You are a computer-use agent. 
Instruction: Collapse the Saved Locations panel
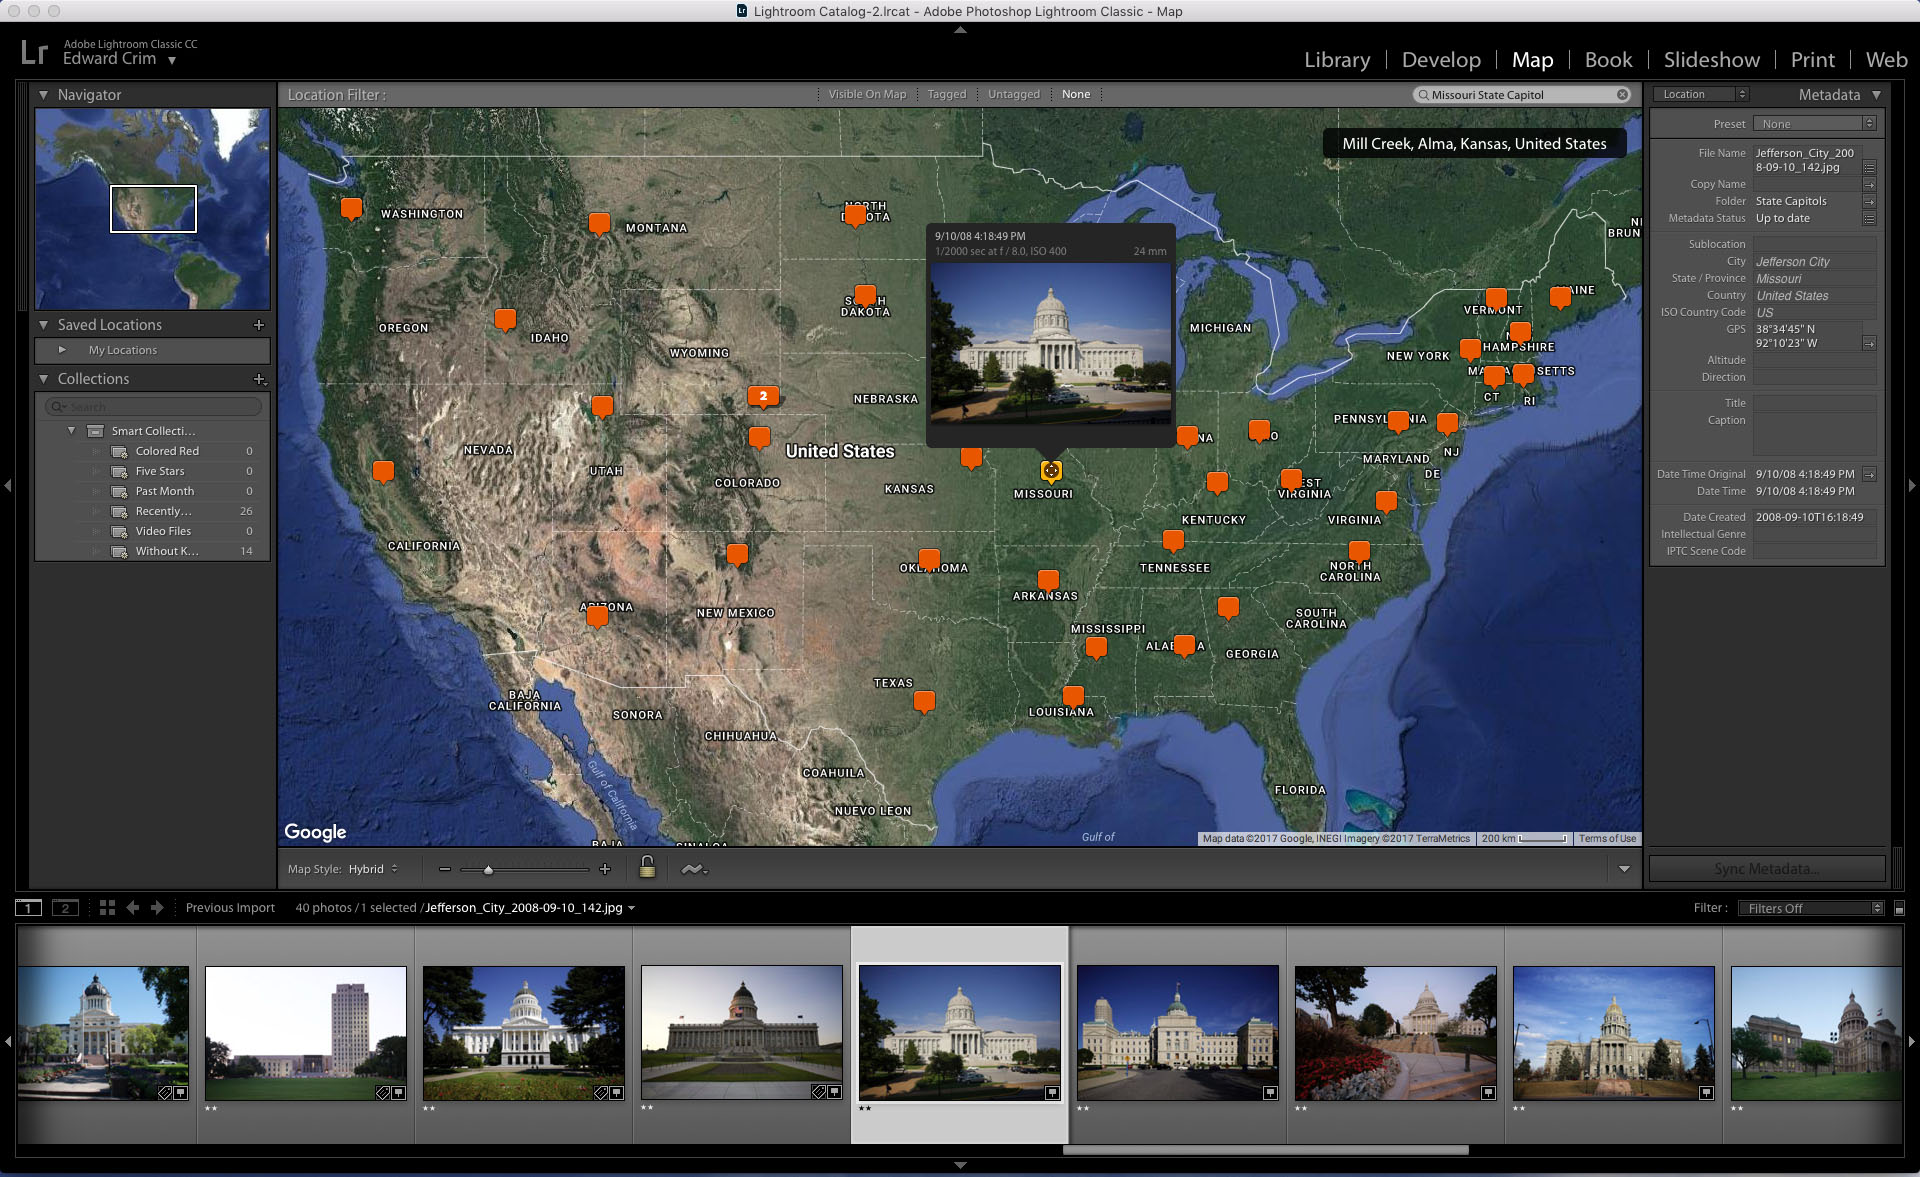click(43, 325)
